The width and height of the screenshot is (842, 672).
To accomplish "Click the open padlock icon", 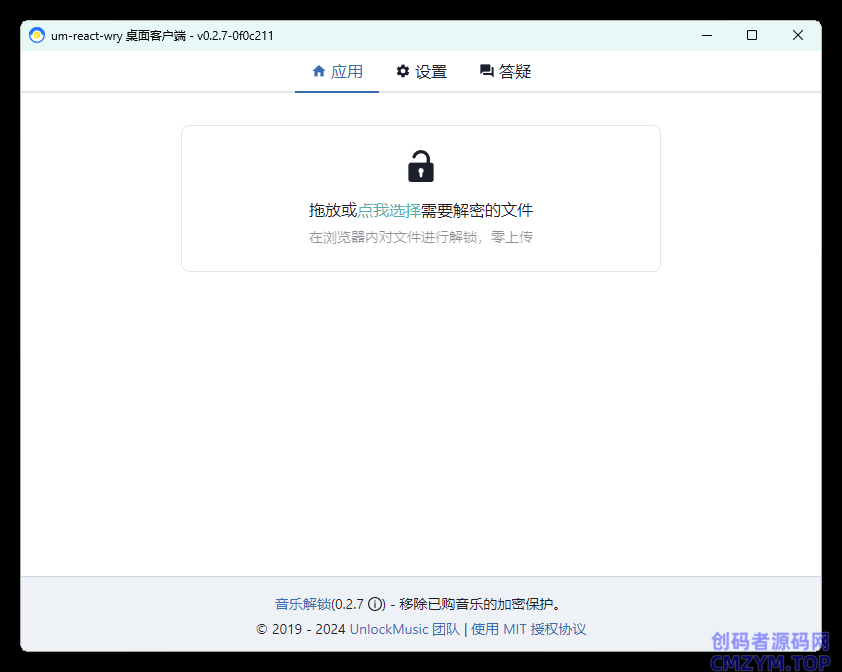I will [420, 166].
